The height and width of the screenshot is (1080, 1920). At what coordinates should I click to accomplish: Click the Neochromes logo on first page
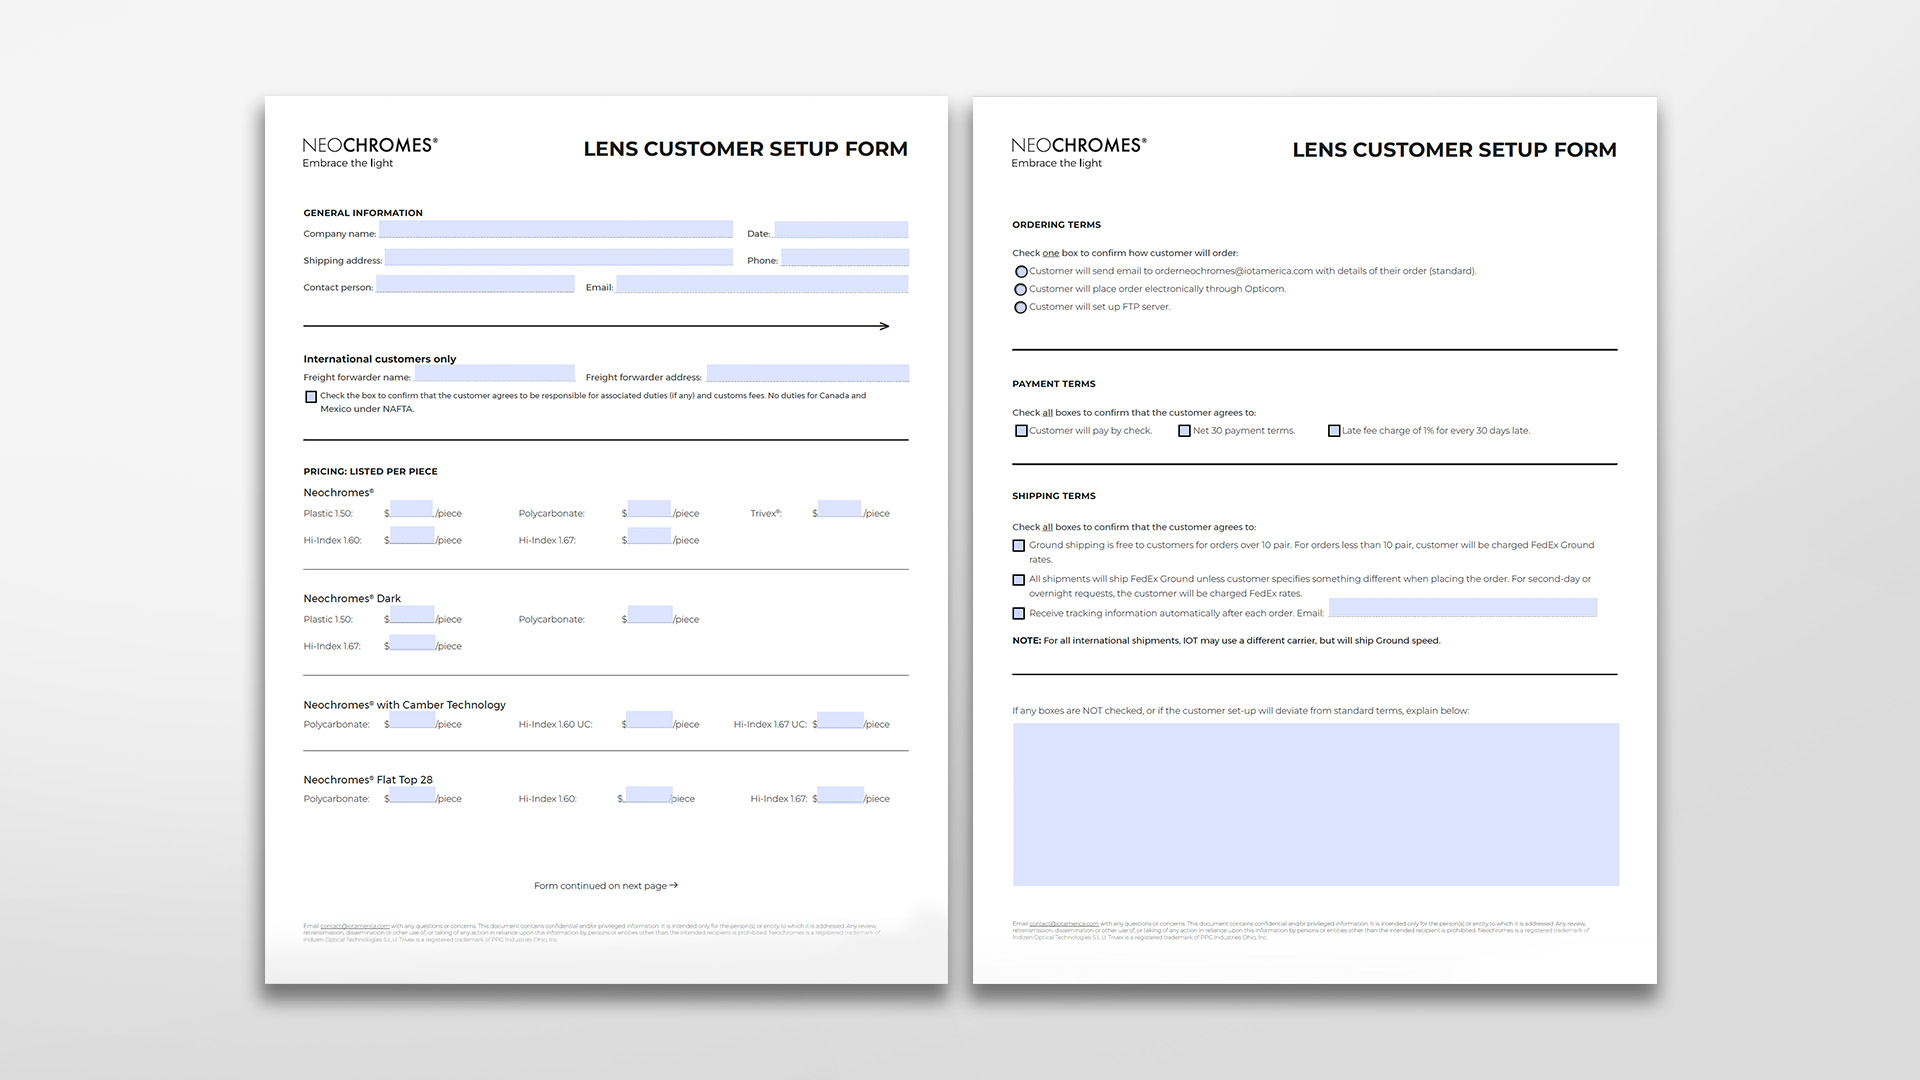(x=370, y=152)
